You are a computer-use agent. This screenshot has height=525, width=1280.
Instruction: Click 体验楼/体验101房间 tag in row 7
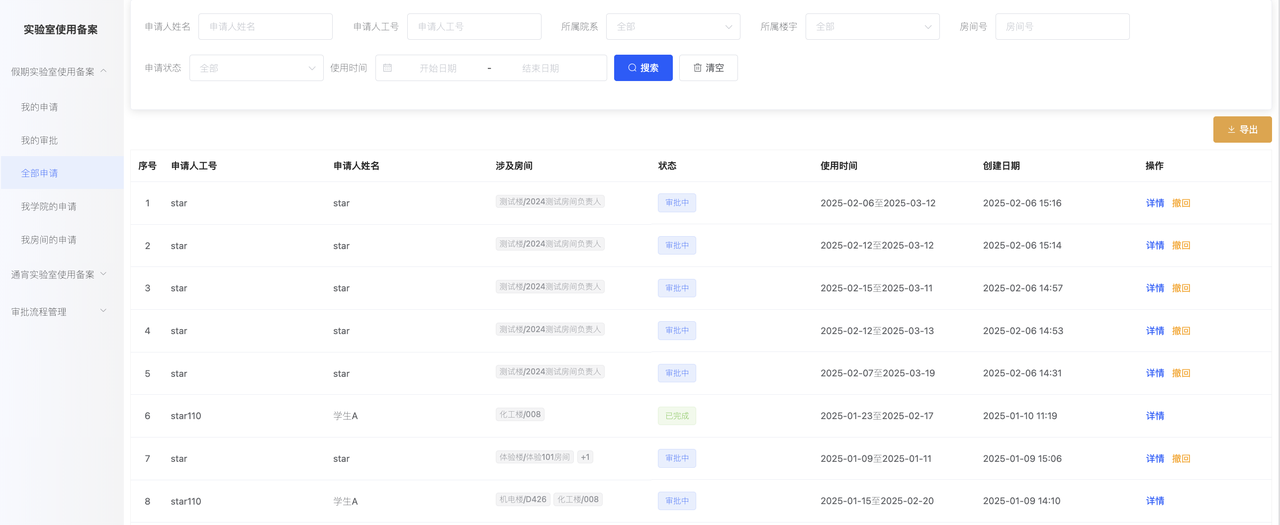point(535,457)
